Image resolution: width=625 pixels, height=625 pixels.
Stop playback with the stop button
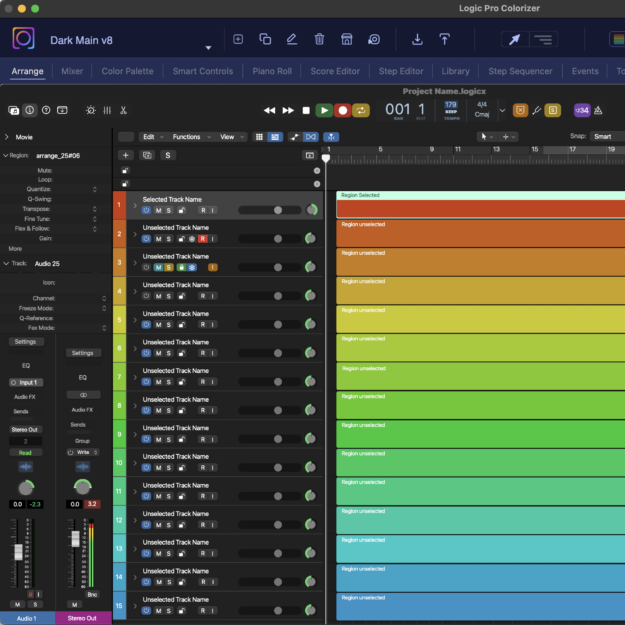(x=306, y=110)
